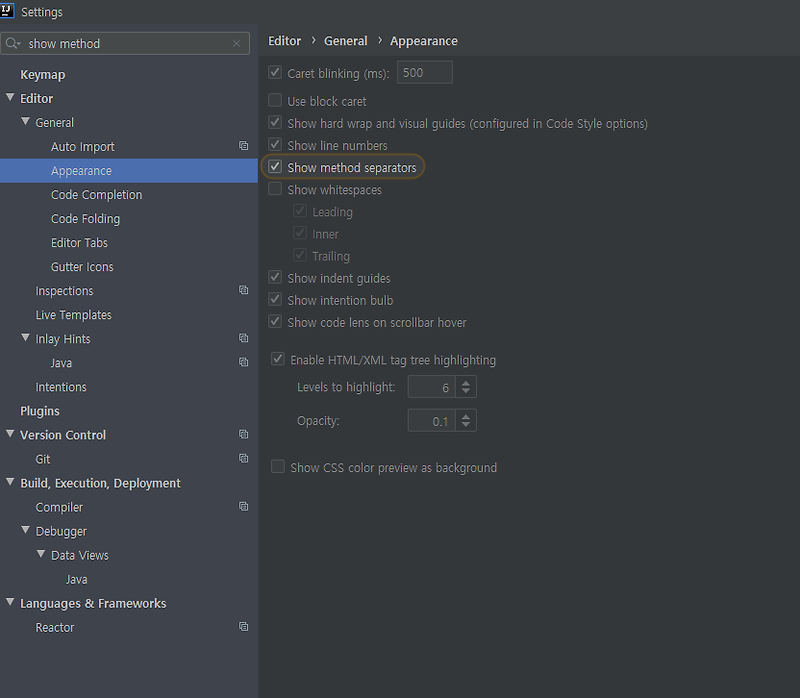
Task: Click the project-level icon beside Live Templates
Action: (243, 314)
